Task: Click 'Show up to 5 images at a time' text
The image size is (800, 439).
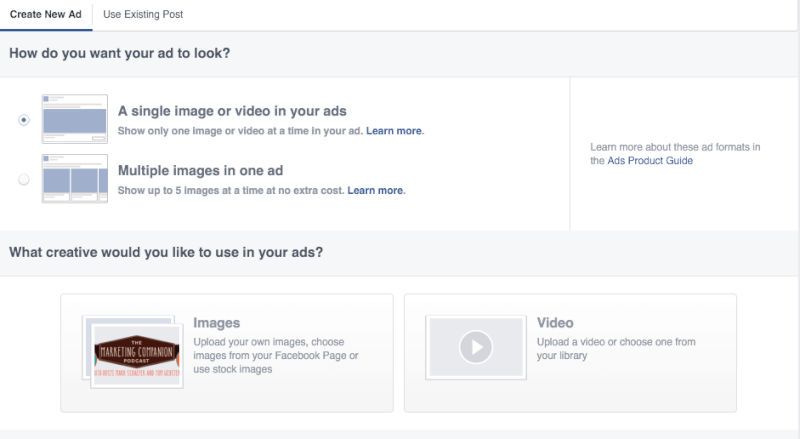Action: coord(230,190)
